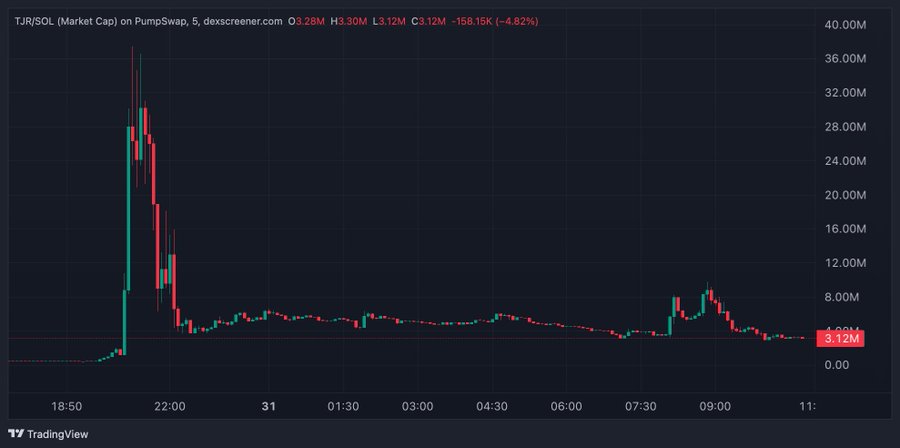Click the red 3.12M current price tag
The image size is (900, 448).
[840, 339]
